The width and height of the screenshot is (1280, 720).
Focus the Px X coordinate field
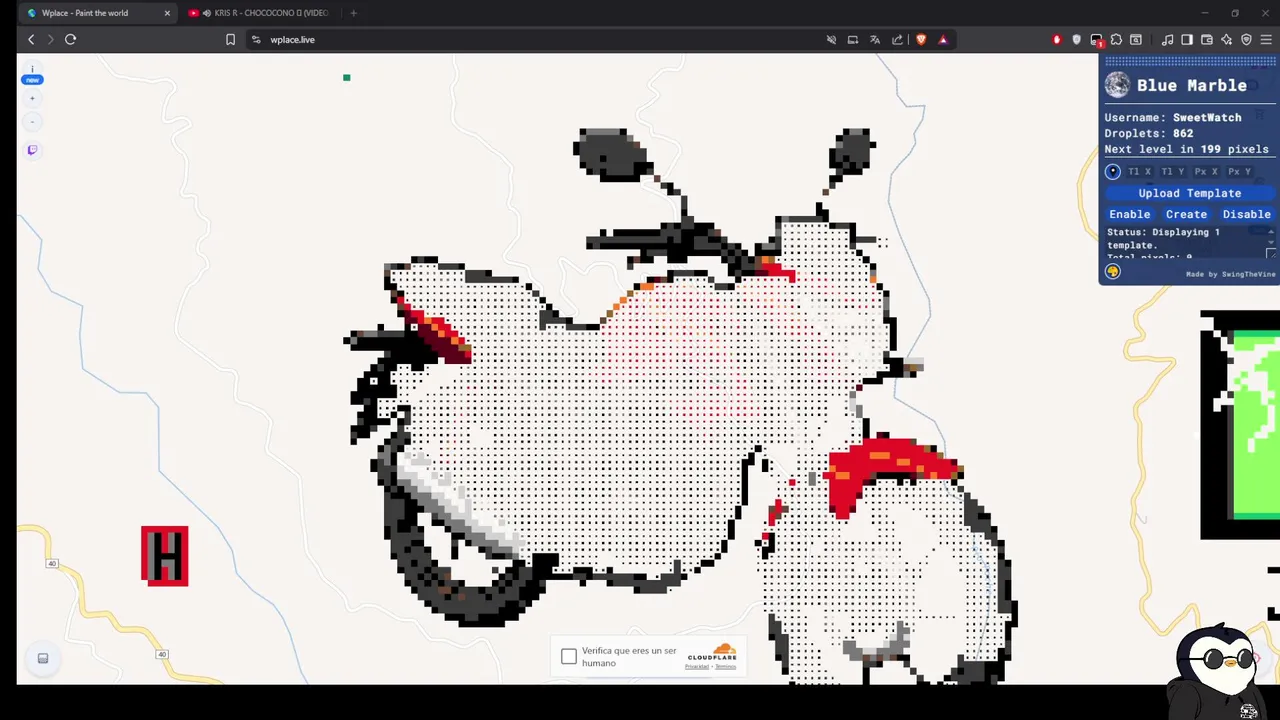(1206, 171)
